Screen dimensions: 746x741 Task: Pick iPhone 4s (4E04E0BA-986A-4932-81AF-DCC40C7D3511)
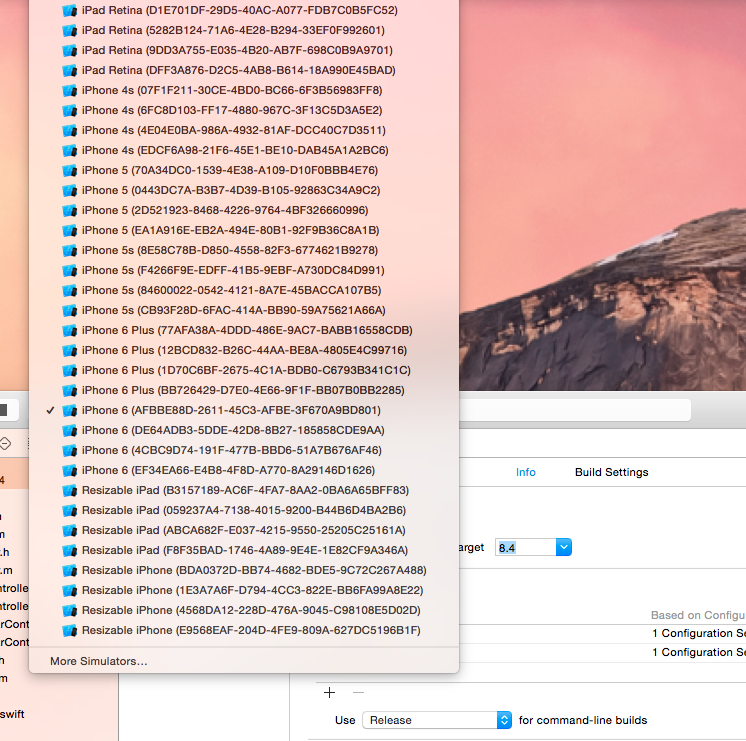point(244,130)
